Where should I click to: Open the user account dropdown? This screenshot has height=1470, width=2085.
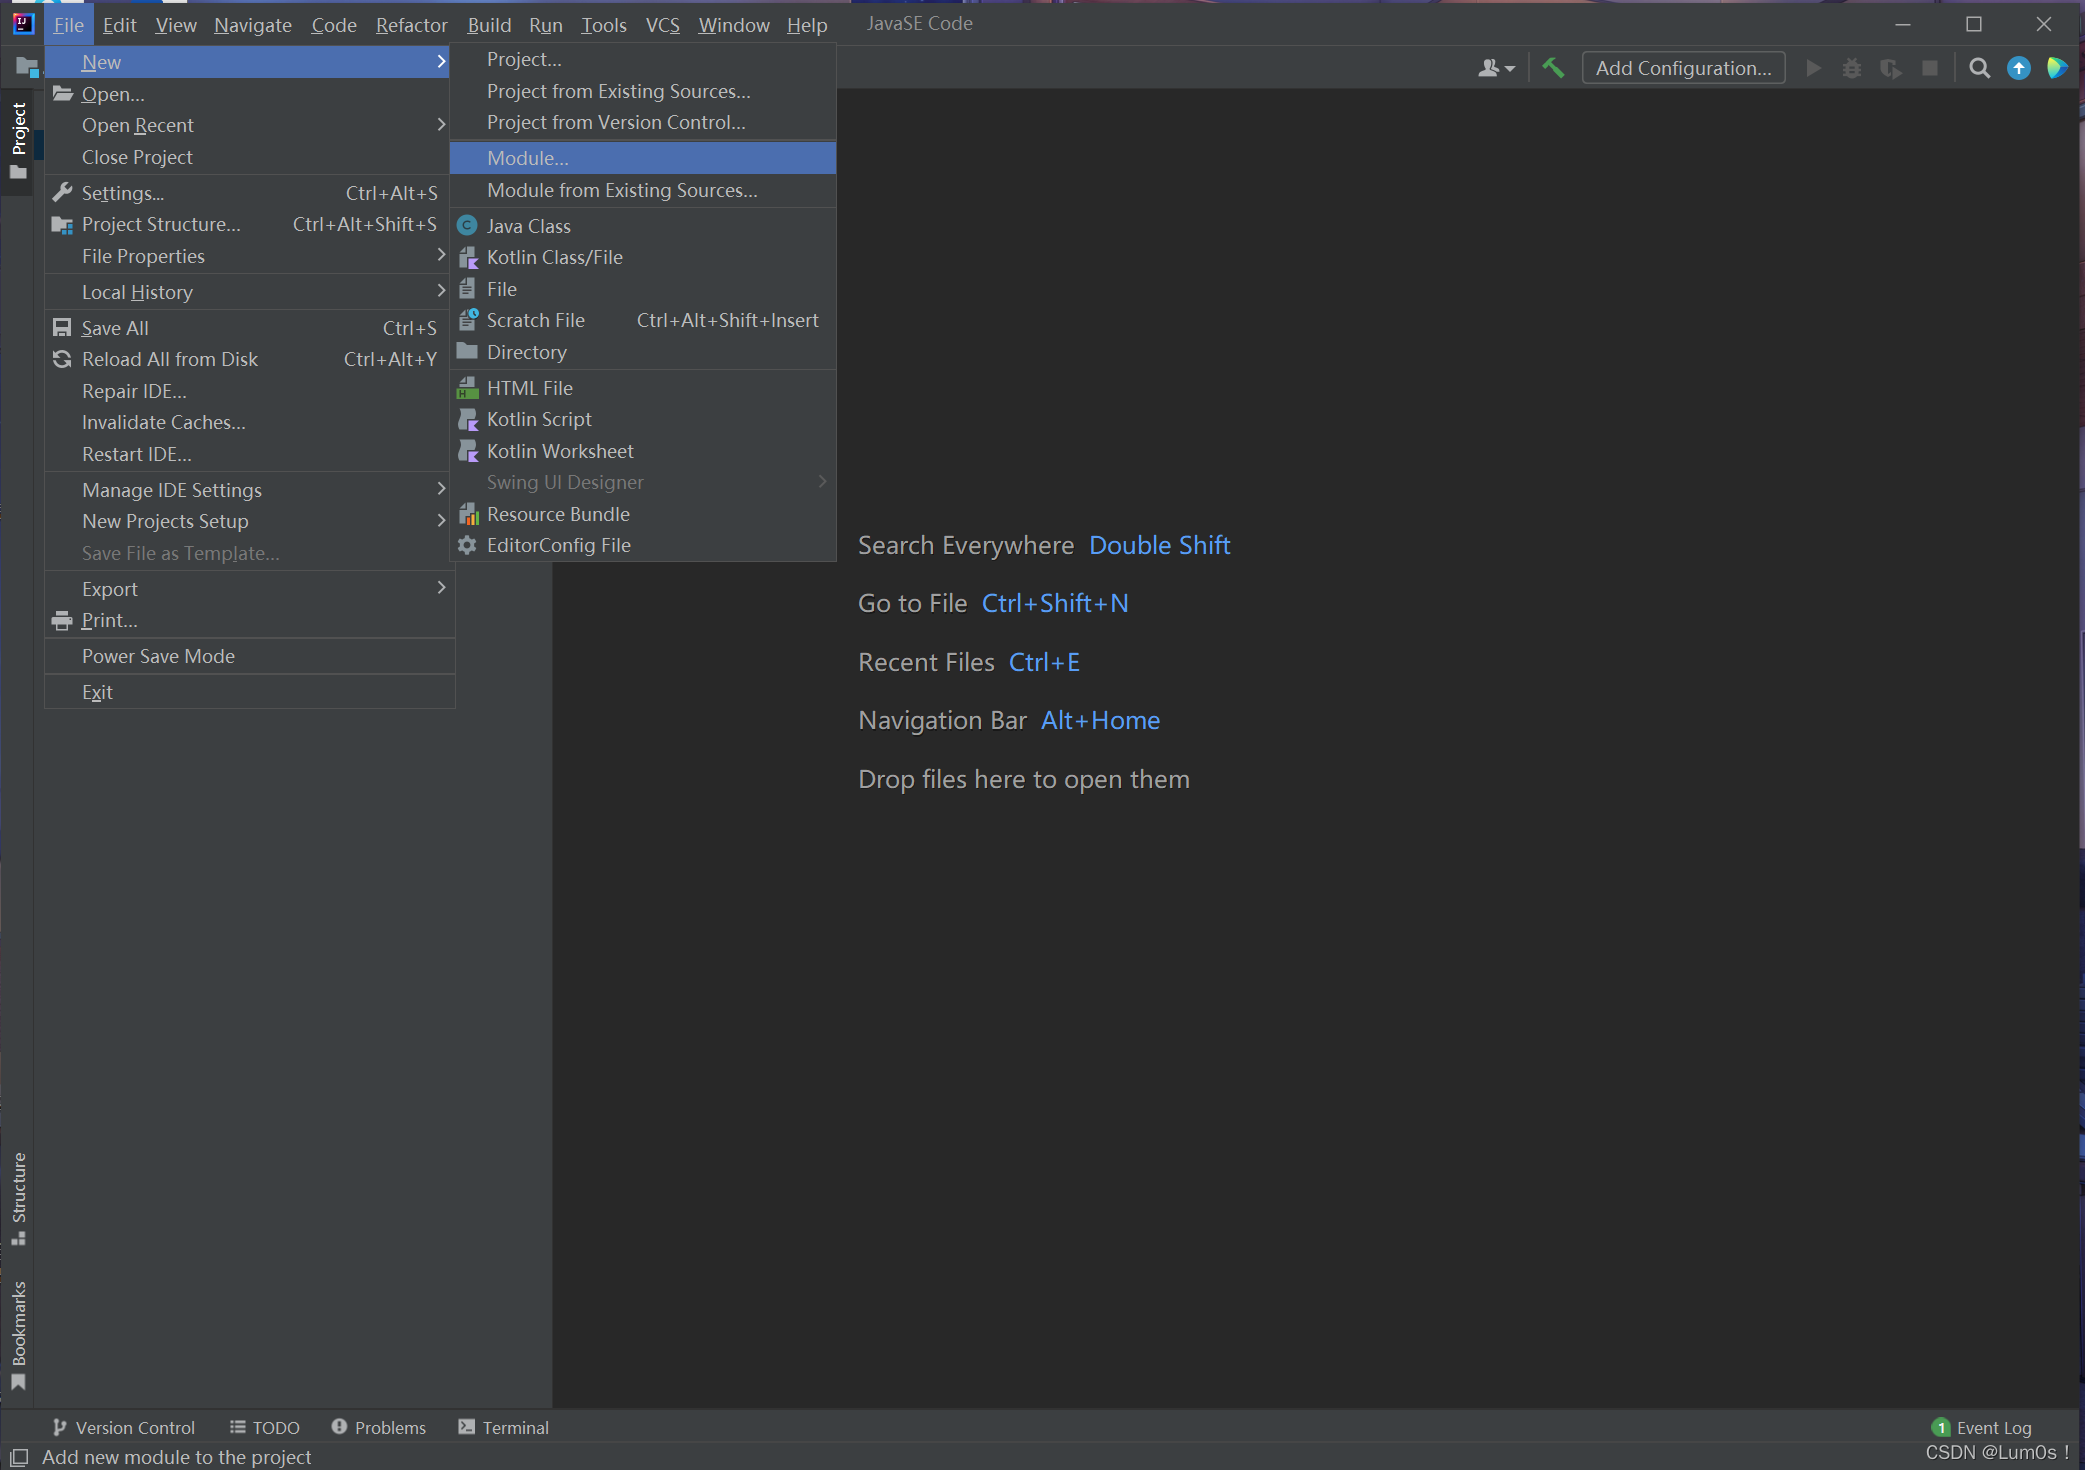(x=1496, y=68)
